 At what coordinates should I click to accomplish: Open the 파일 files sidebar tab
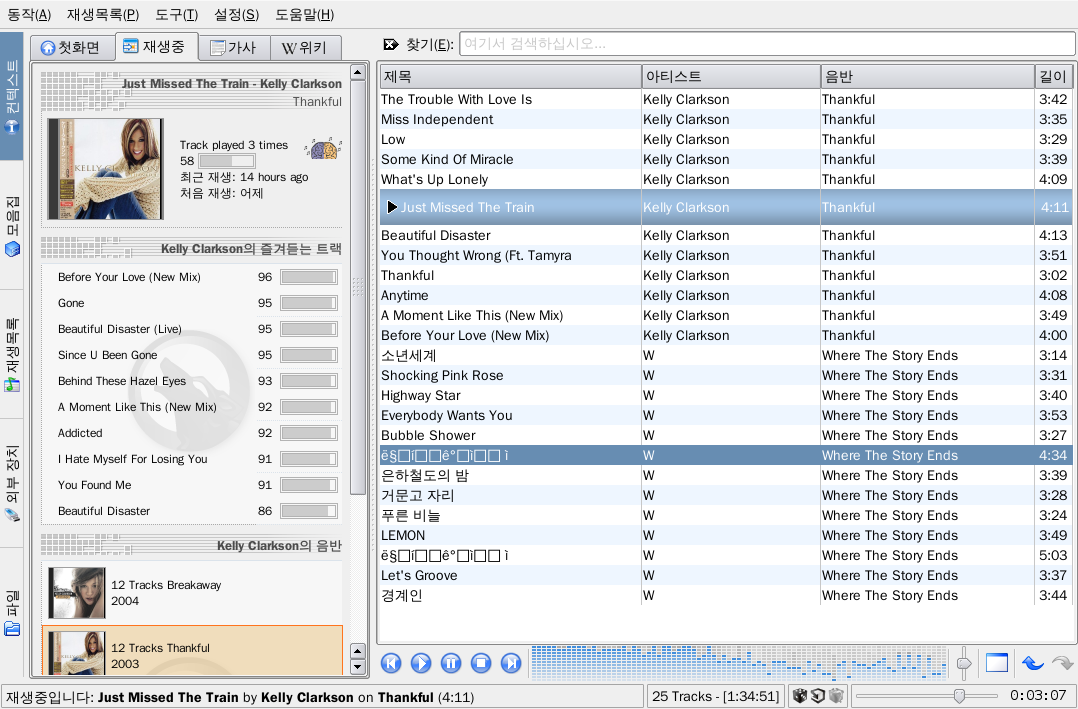click(x=12, y=613)
